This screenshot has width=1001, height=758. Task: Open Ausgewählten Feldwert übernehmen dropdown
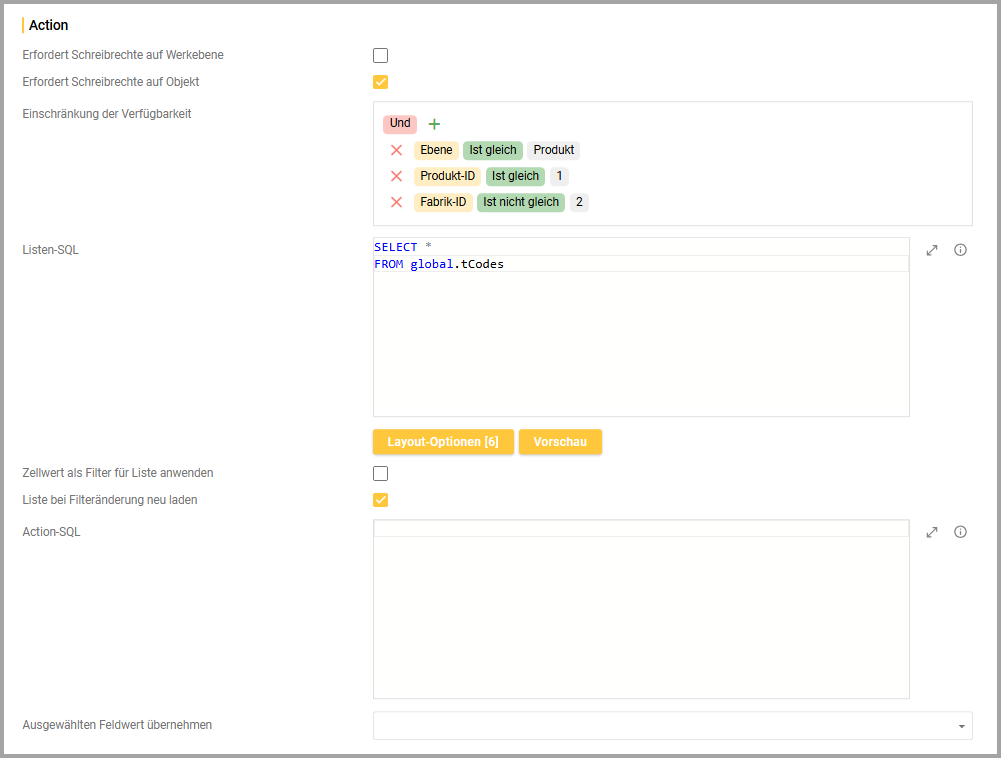(672, 725)
